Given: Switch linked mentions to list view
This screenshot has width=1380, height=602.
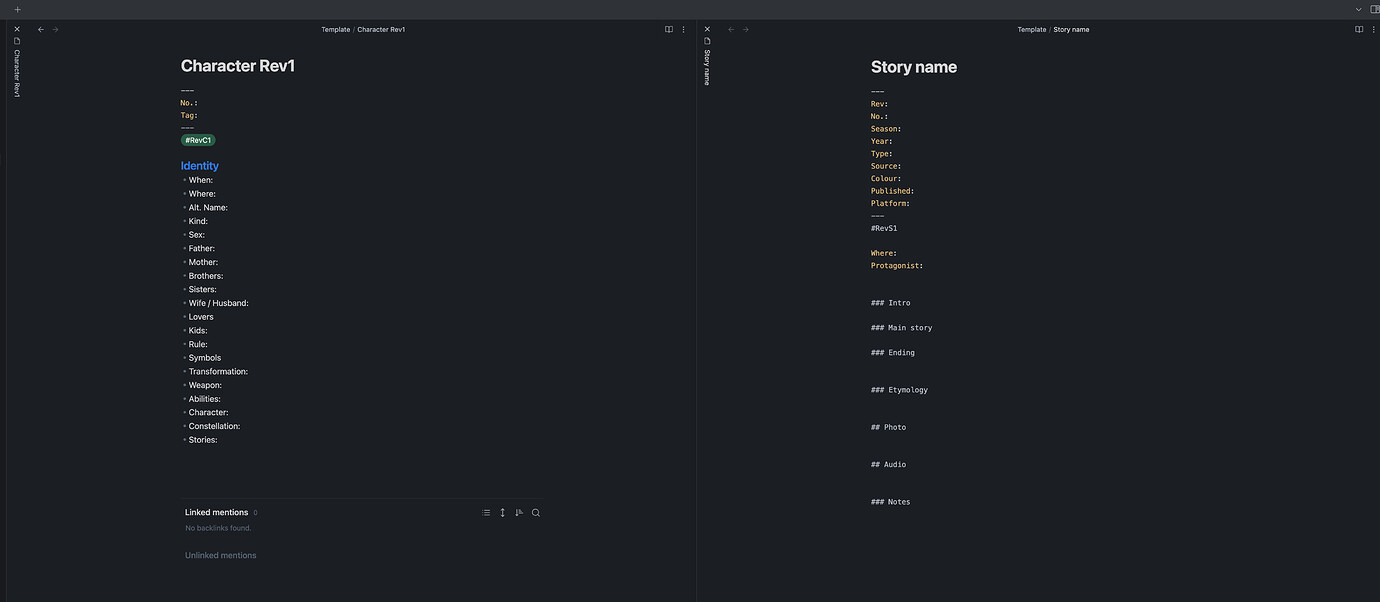Looking at the screenshot, I should click(486, 512).
